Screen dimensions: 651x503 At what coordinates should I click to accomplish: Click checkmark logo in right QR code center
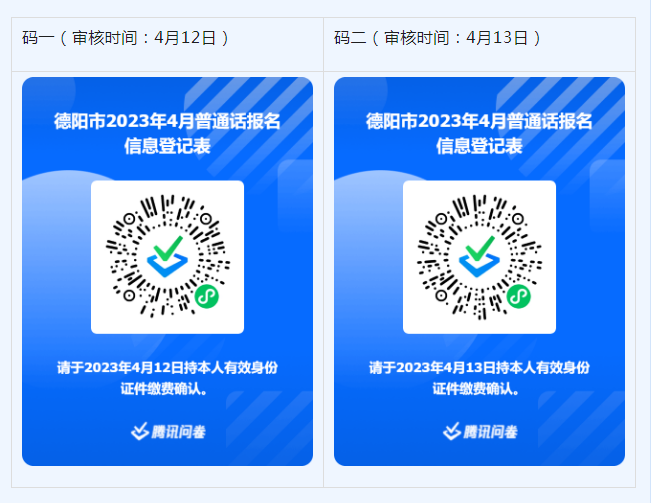(479, 256)
